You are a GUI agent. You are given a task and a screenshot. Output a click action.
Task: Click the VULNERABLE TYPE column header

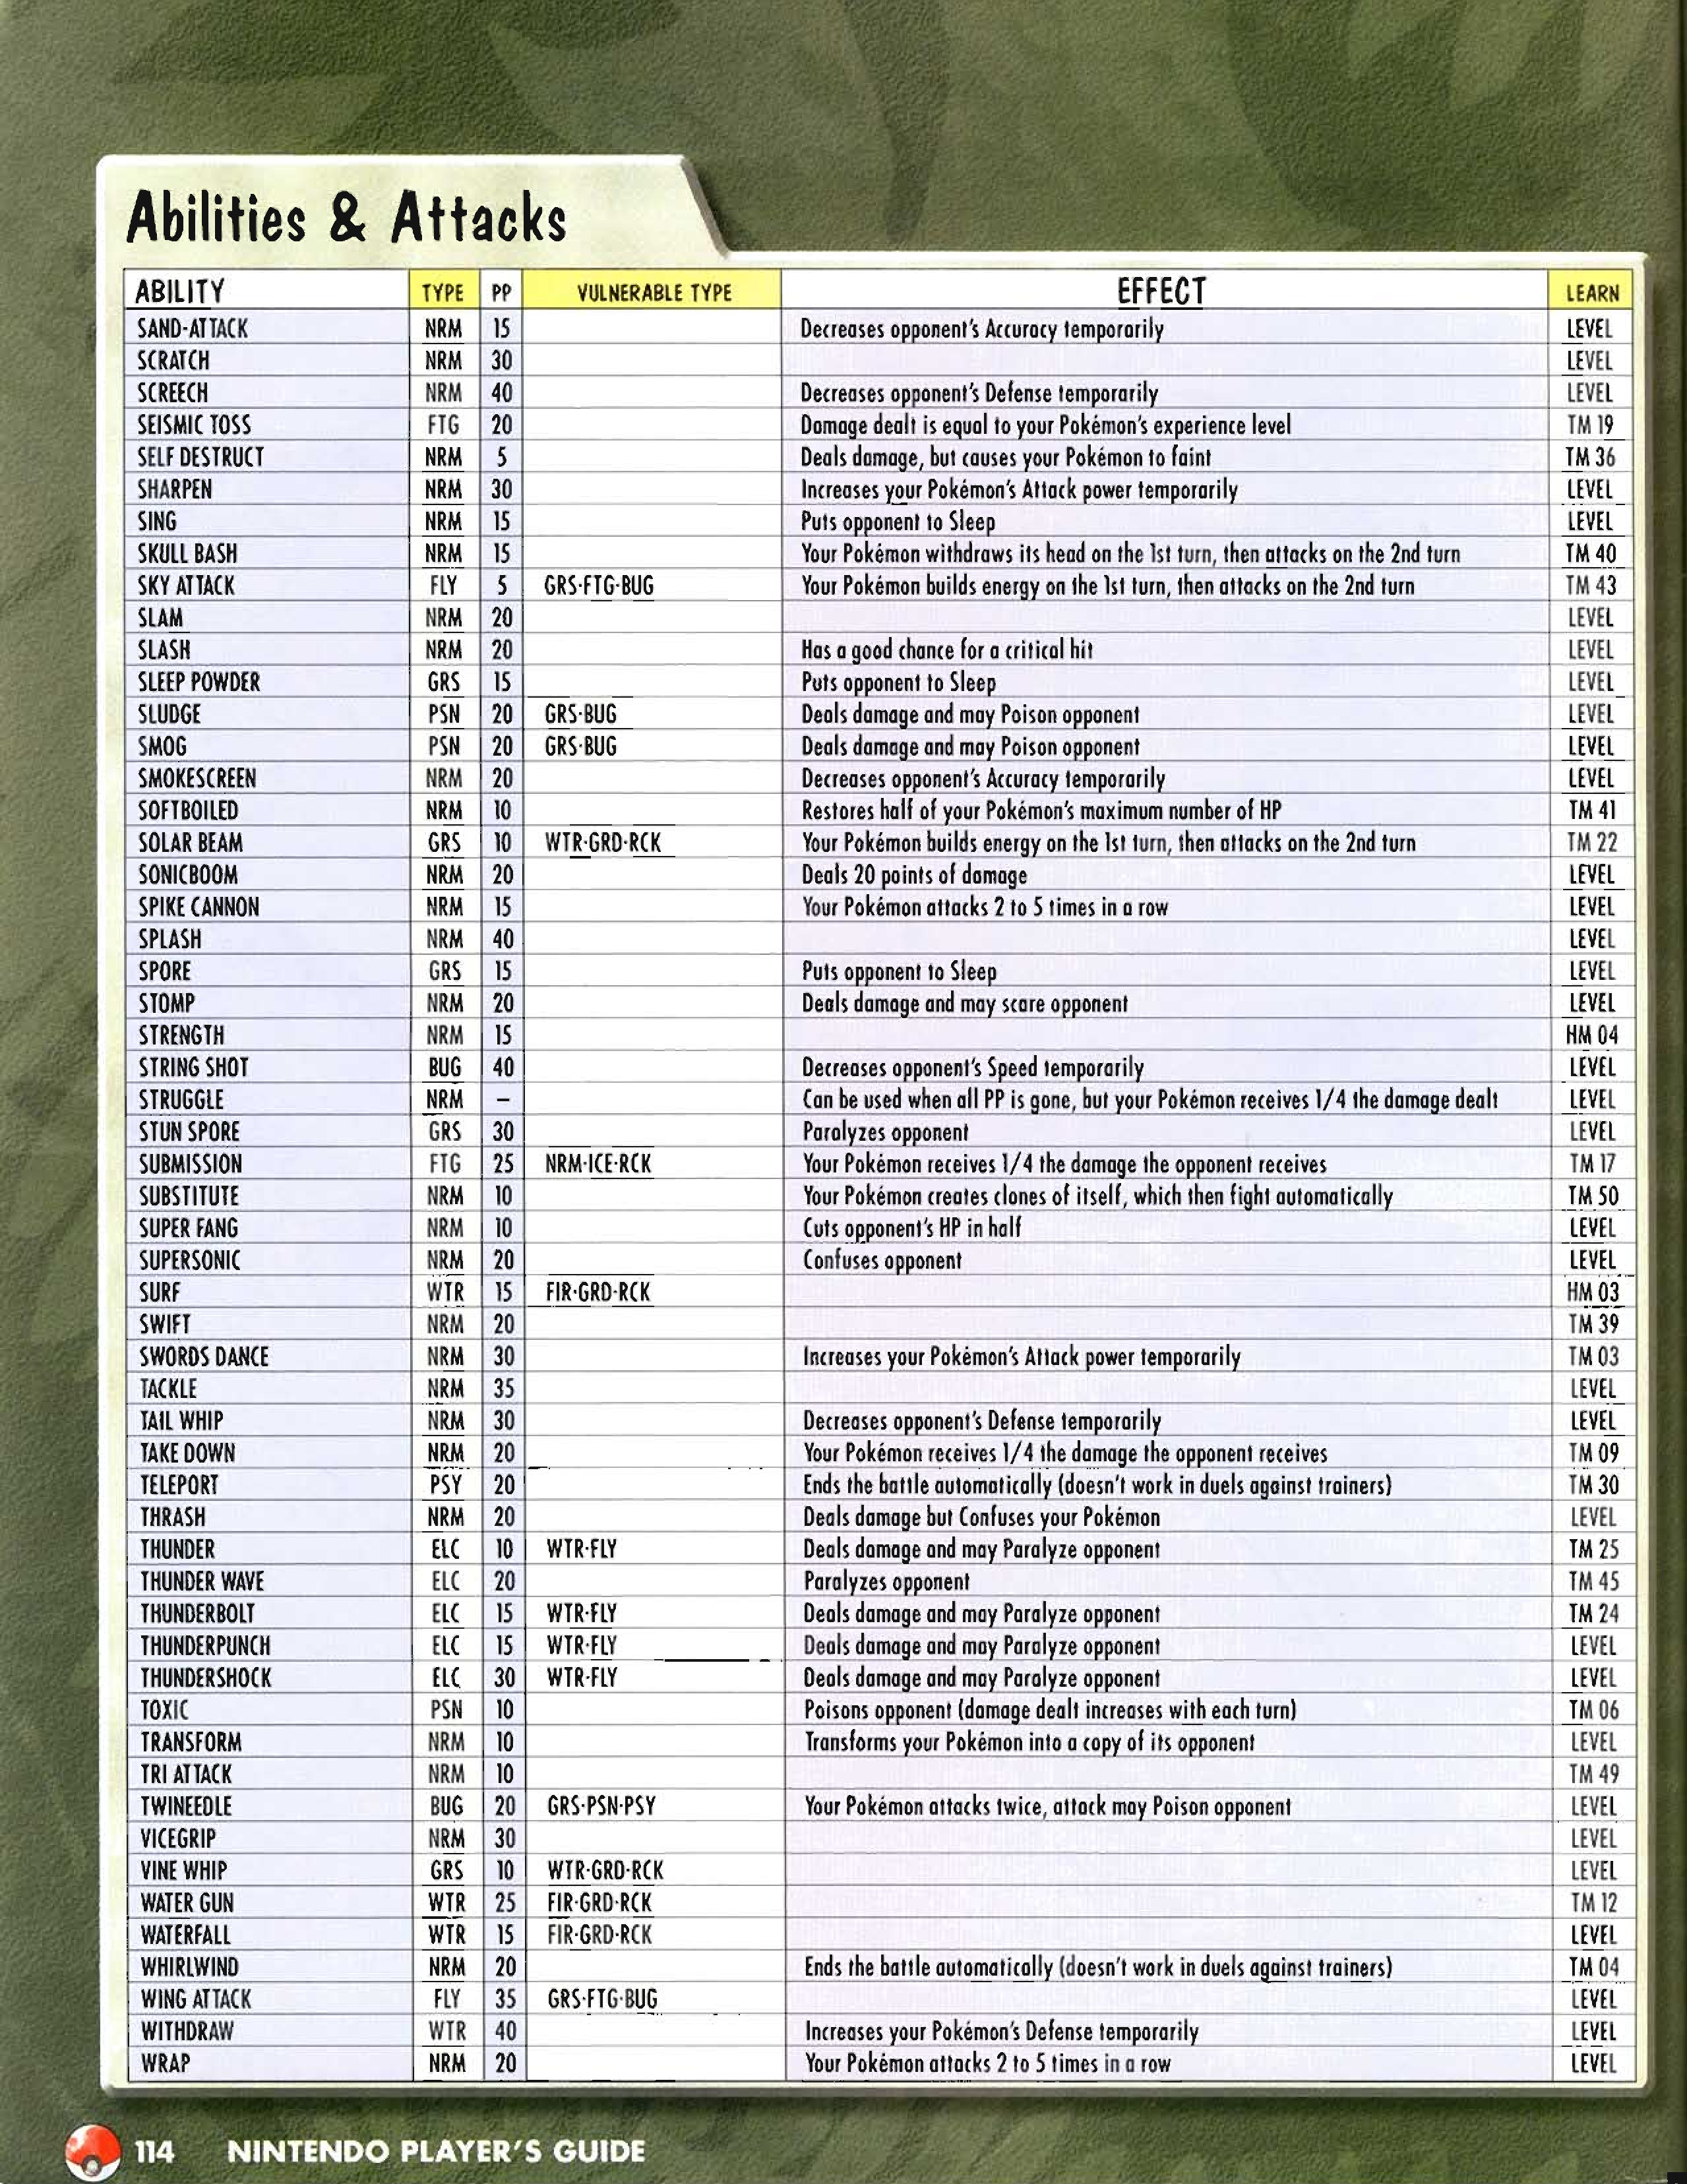tap(654, 293)
